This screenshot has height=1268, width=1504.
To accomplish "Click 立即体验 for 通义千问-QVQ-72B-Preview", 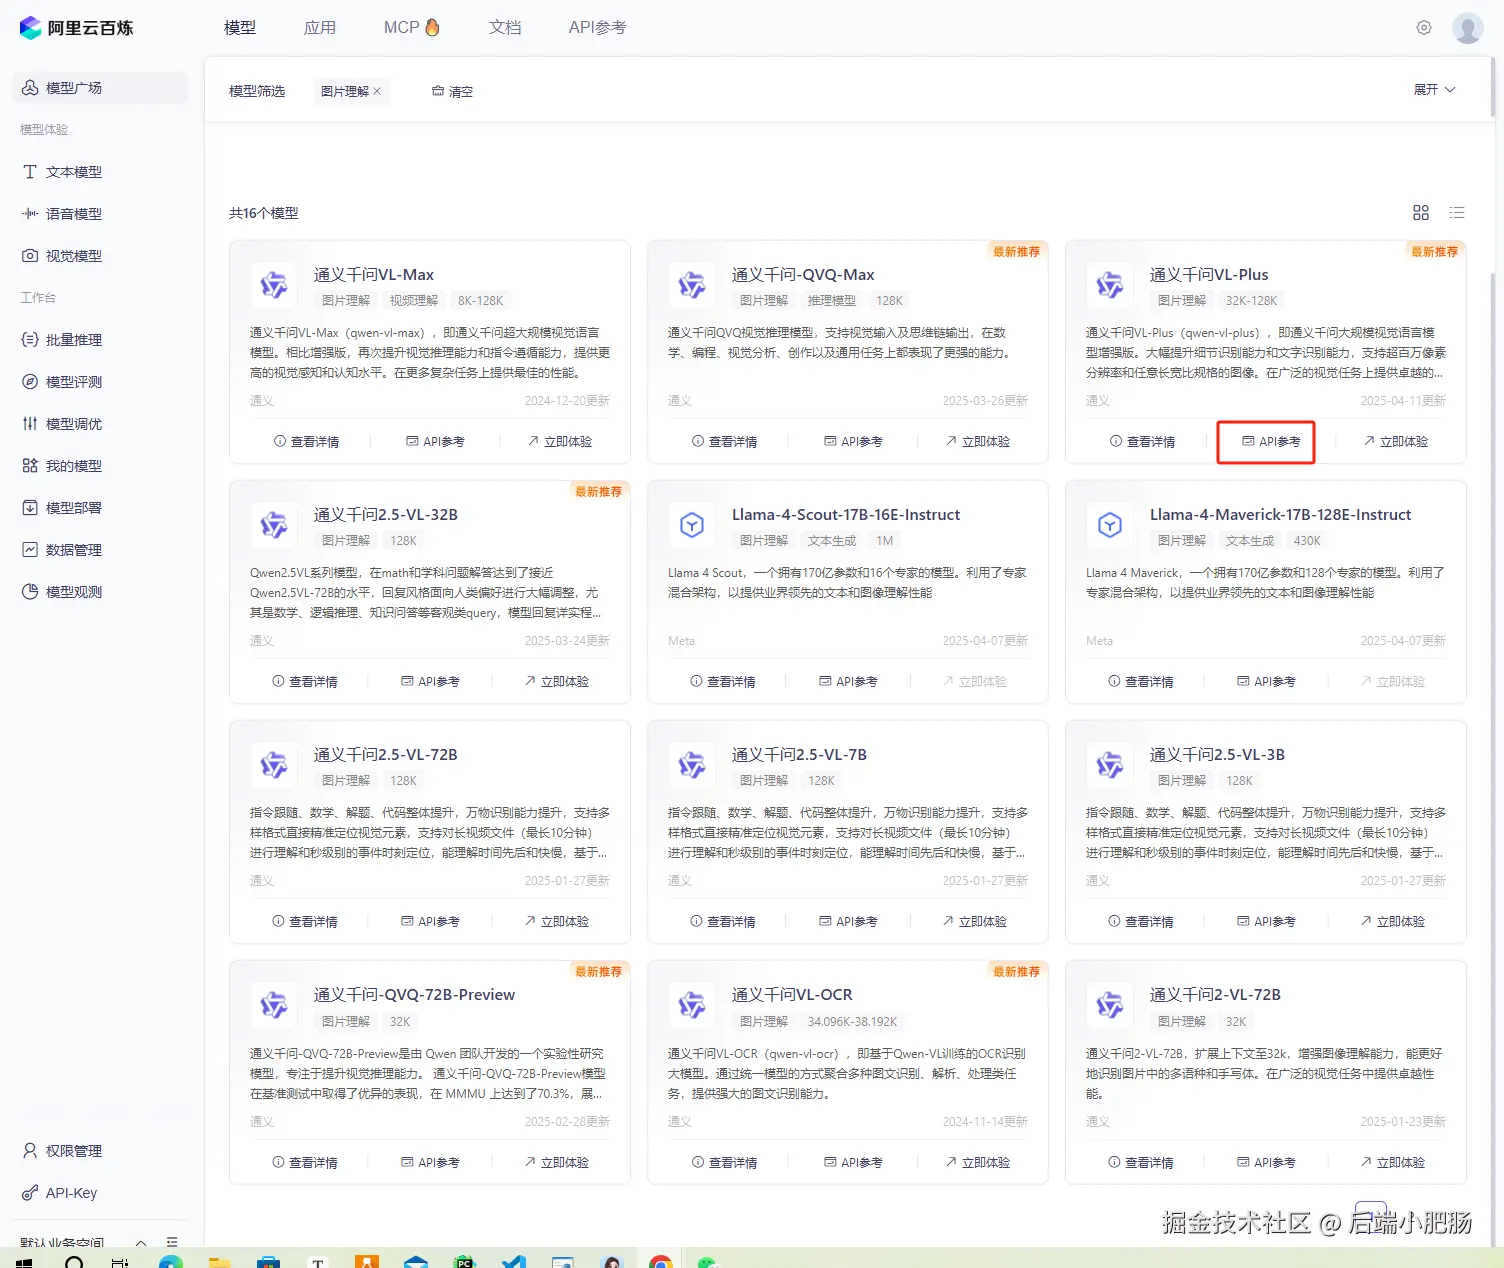I will [x=557, y=1162].
